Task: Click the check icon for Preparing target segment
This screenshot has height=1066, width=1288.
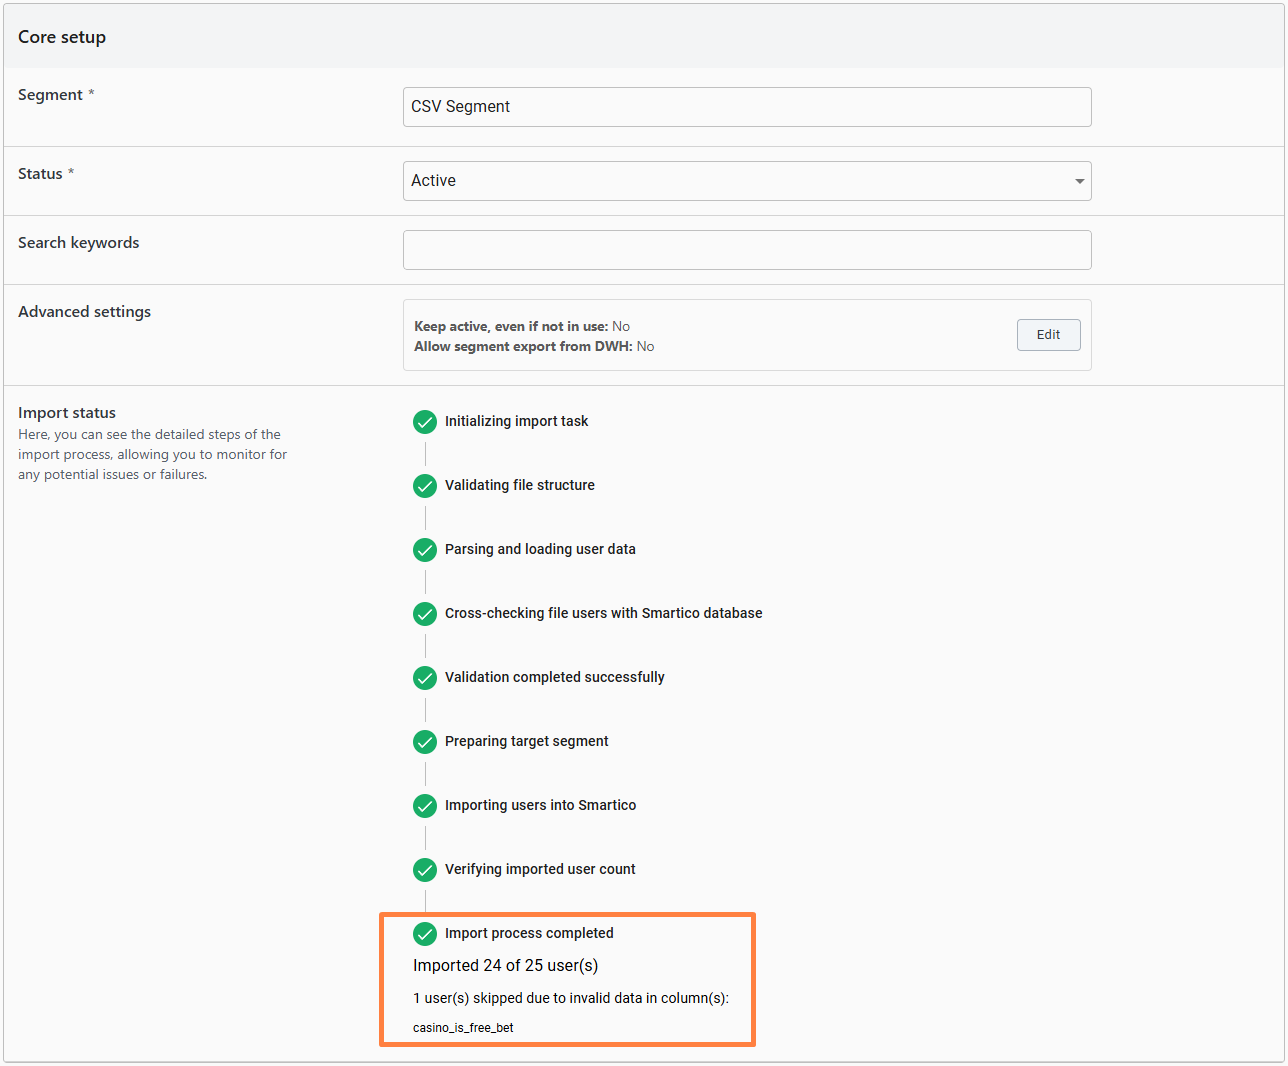Action: point(425,742)
